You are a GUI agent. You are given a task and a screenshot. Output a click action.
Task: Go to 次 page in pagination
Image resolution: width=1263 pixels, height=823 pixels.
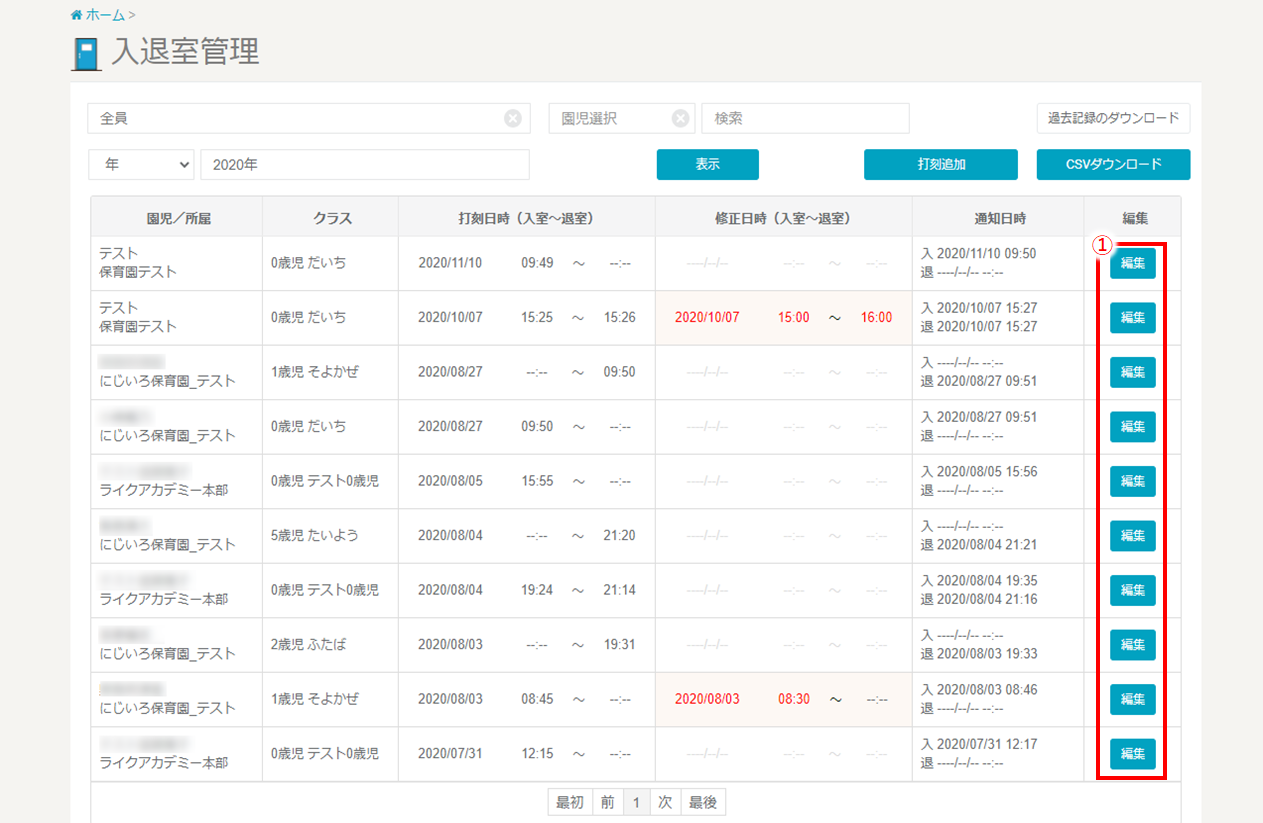[x=665, y=802]
